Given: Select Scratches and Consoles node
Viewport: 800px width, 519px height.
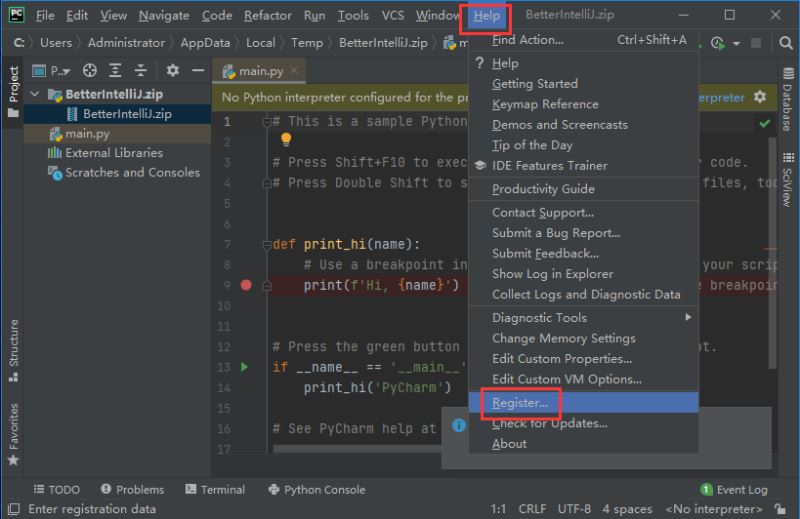Looking at the screenshot, I should [x=123, y=172].
